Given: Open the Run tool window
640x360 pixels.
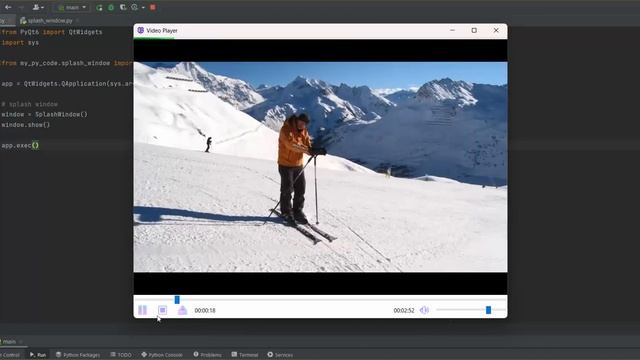Looking at the screenshot, I should pos(38,355).
